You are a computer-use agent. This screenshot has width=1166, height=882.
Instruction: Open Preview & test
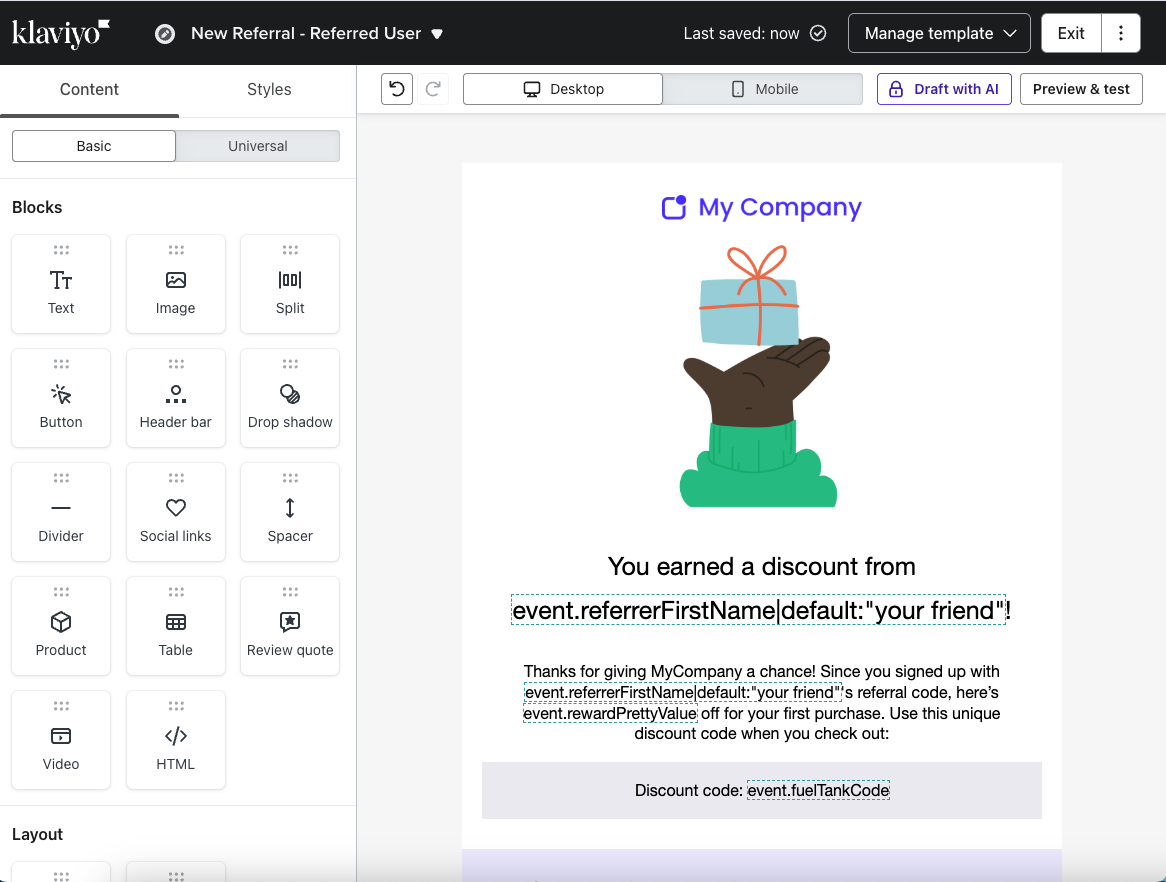1081,89
